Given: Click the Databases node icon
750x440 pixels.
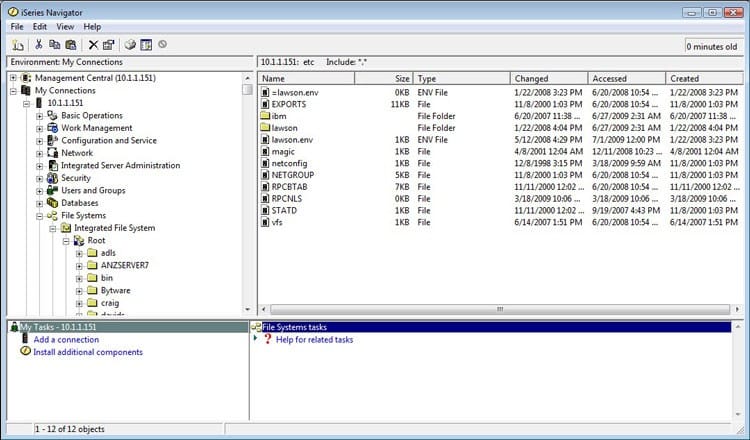Looking at the screenshot, I should (52, 203).
